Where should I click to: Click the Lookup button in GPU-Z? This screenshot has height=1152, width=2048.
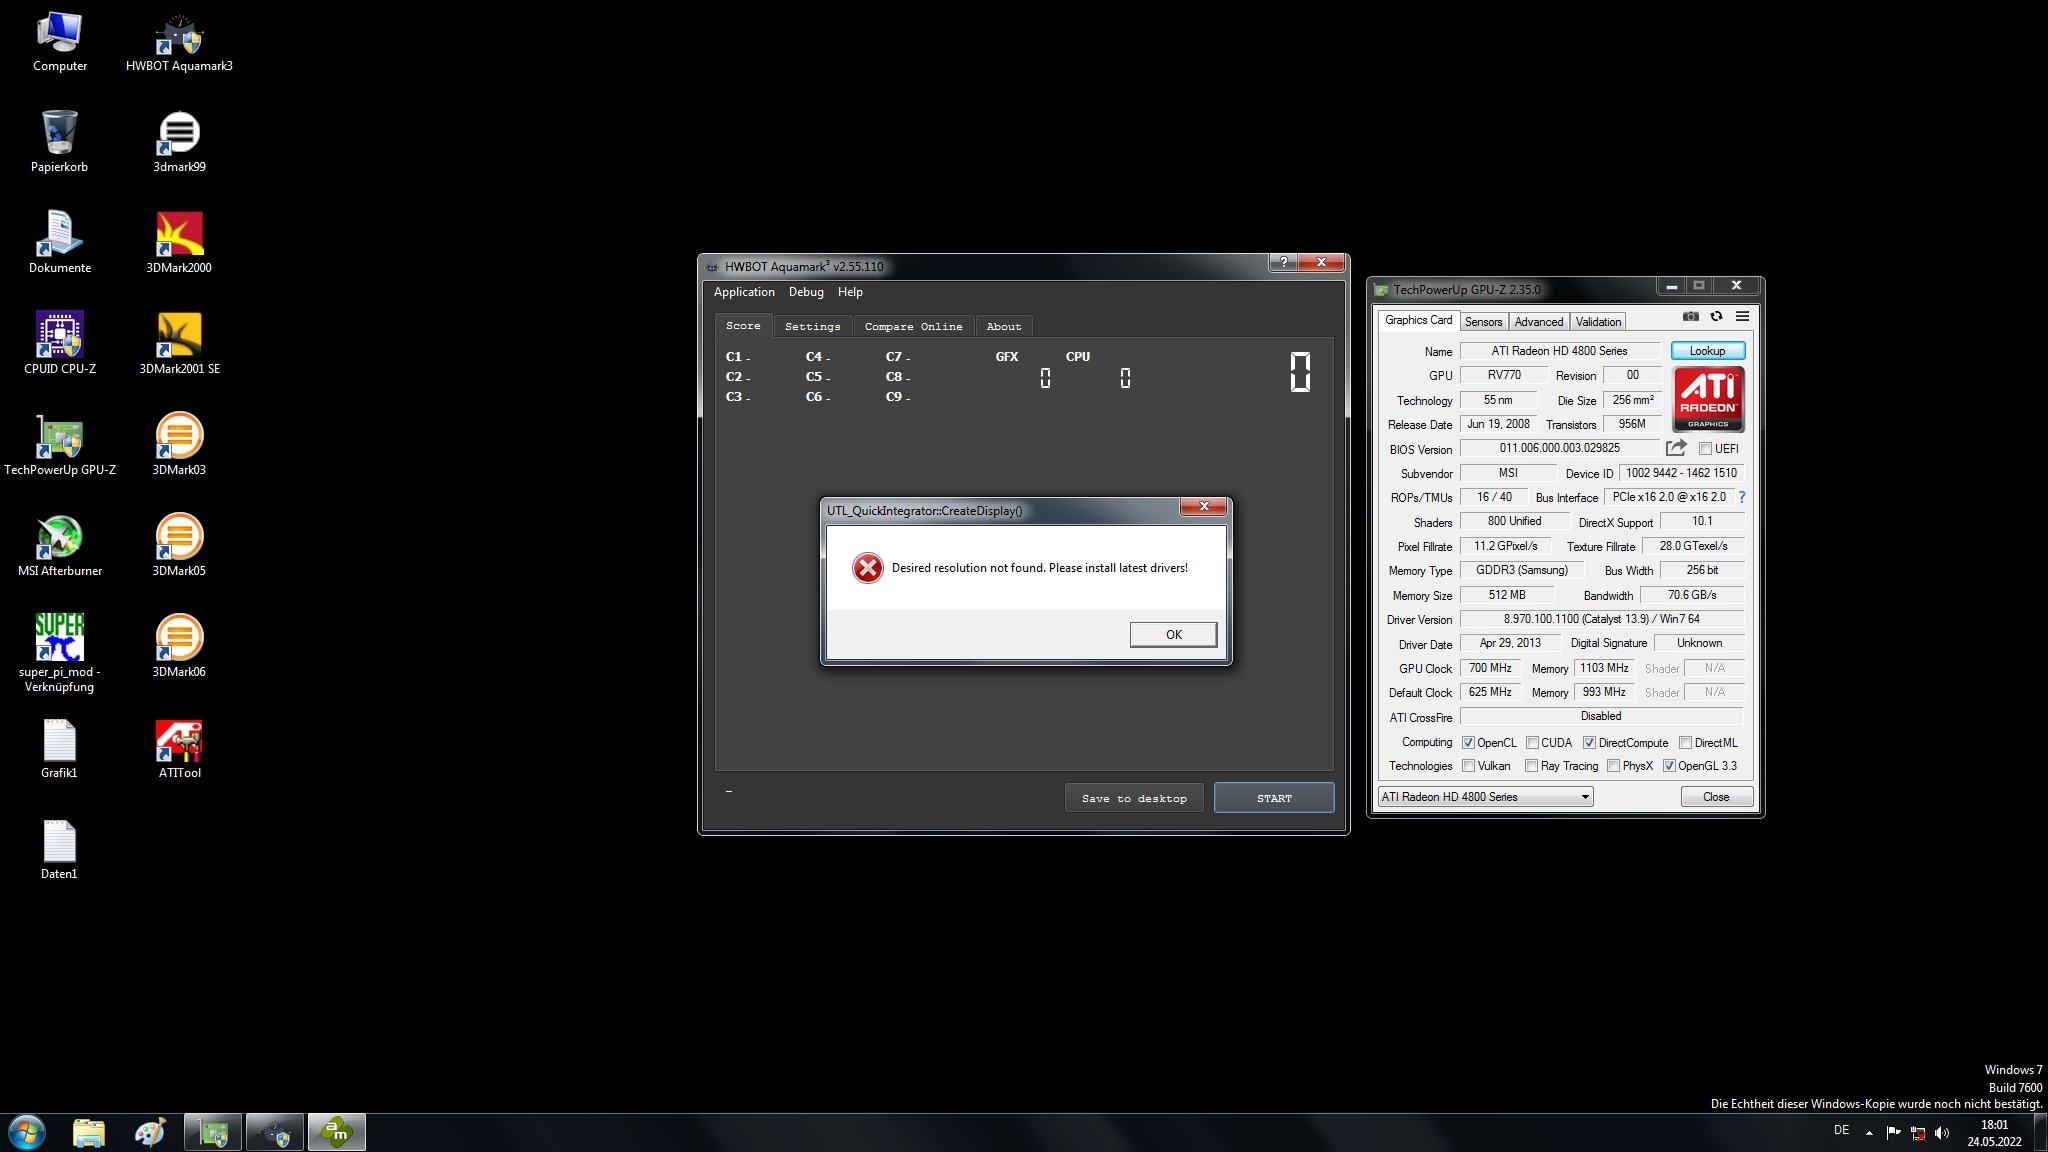click(x=1707, y=351)
